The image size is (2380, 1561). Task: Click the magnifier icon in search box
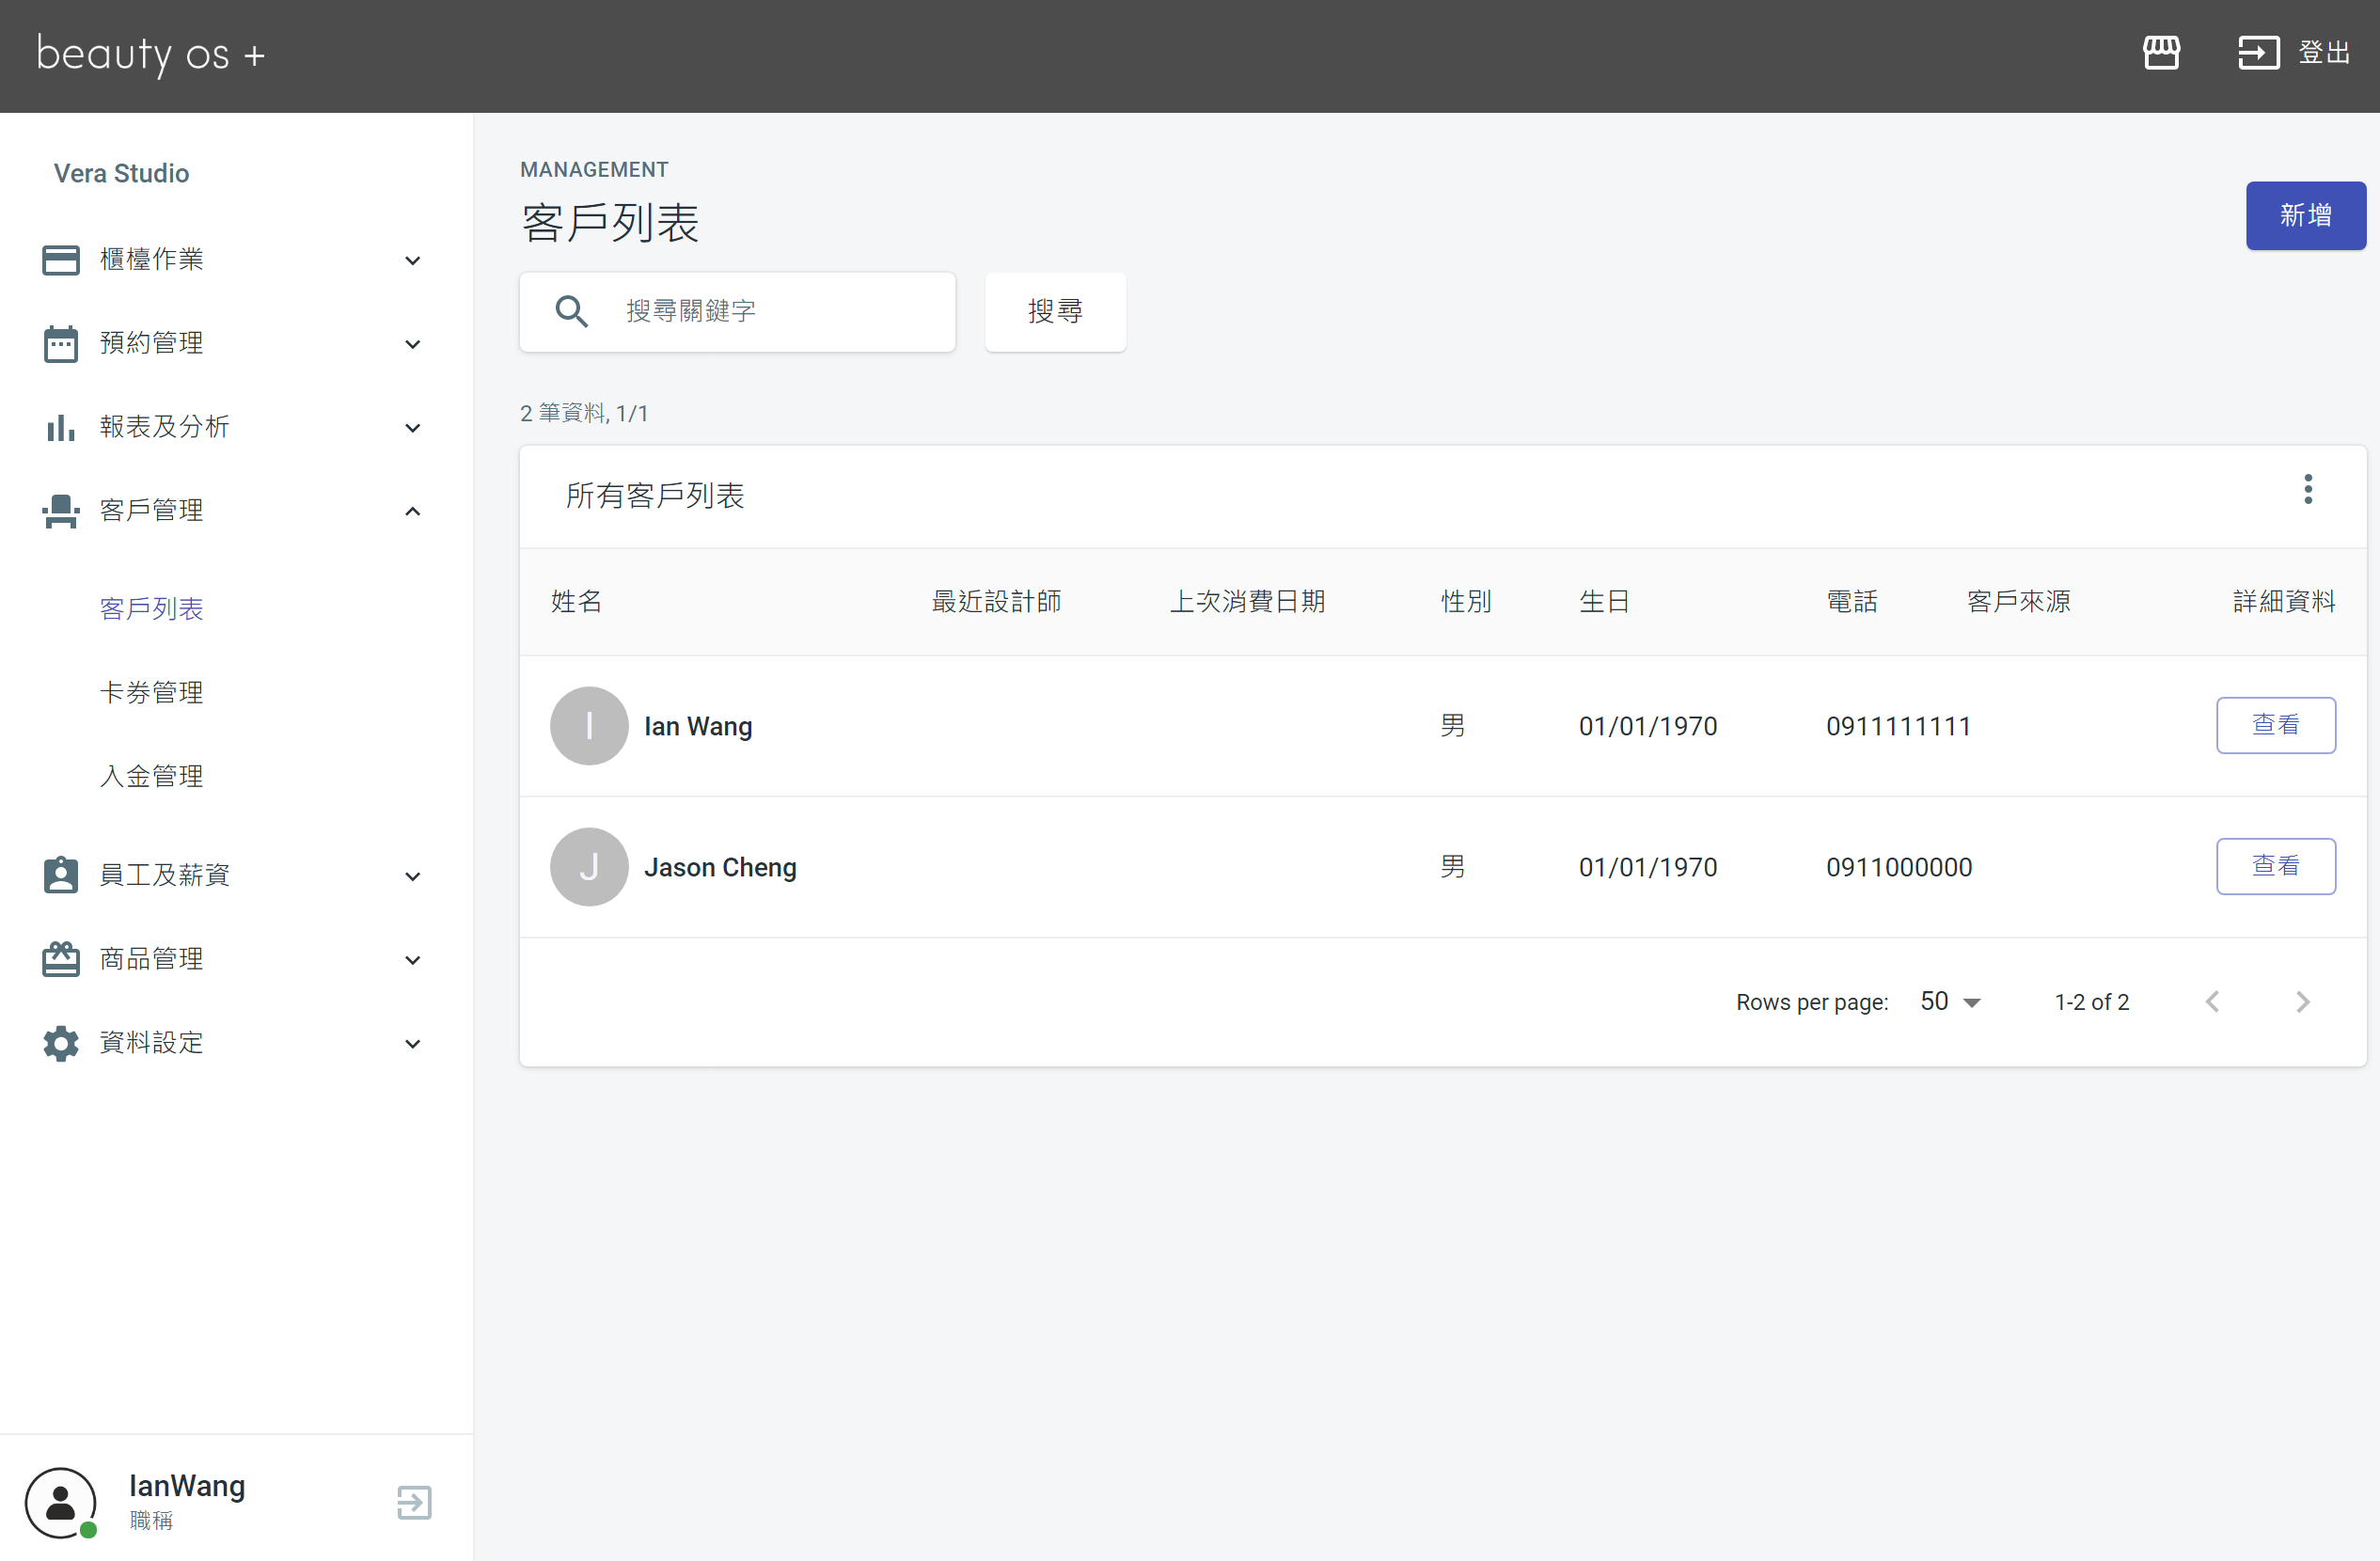[x=572, y=311]
